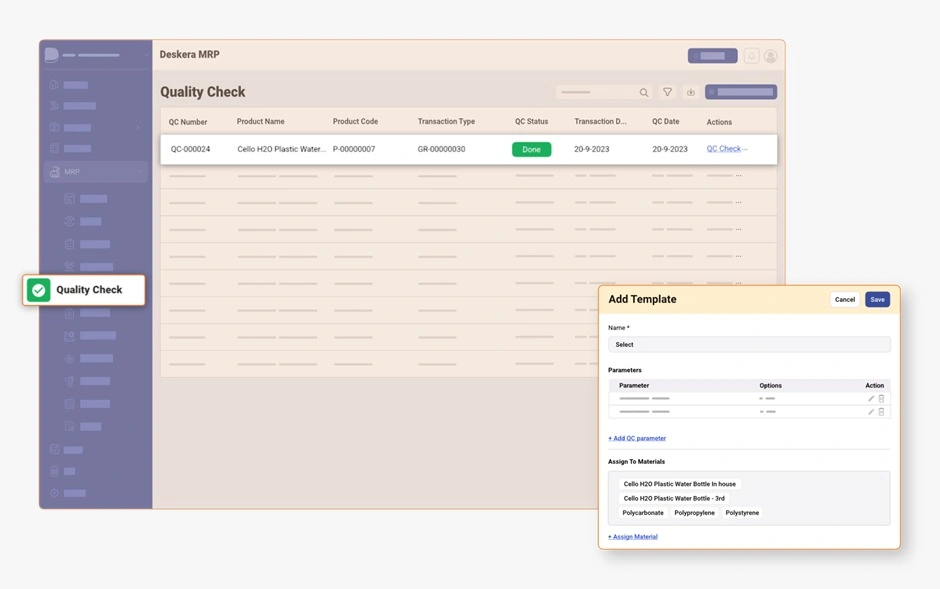Expand the MRP sidebar section
The height and width of the screenshot is (589, 940).
[x=95, y=172]
